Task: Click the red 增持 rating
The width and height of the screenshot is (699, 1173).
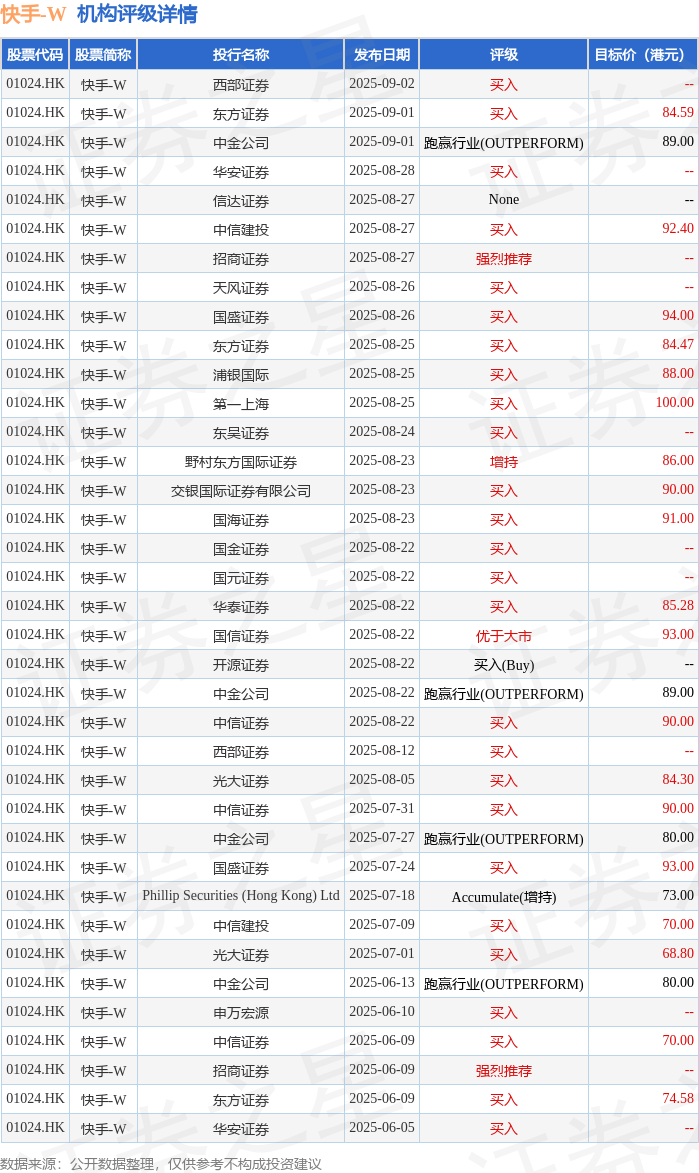Action: tap(504, 462)
